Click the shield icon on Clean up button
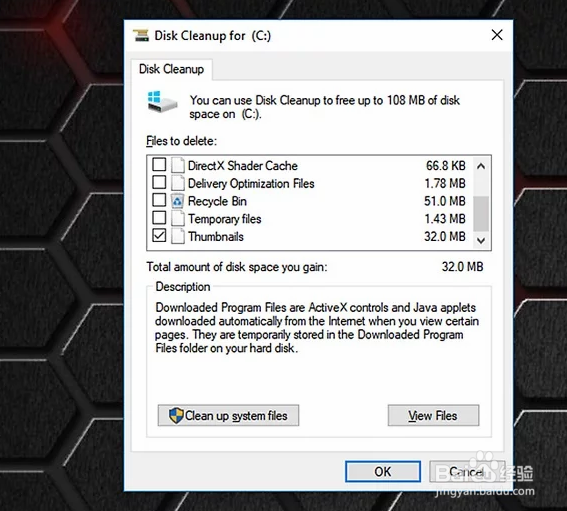Image resolution: width=567 pixels, height=511 pixels. (176, 416)
